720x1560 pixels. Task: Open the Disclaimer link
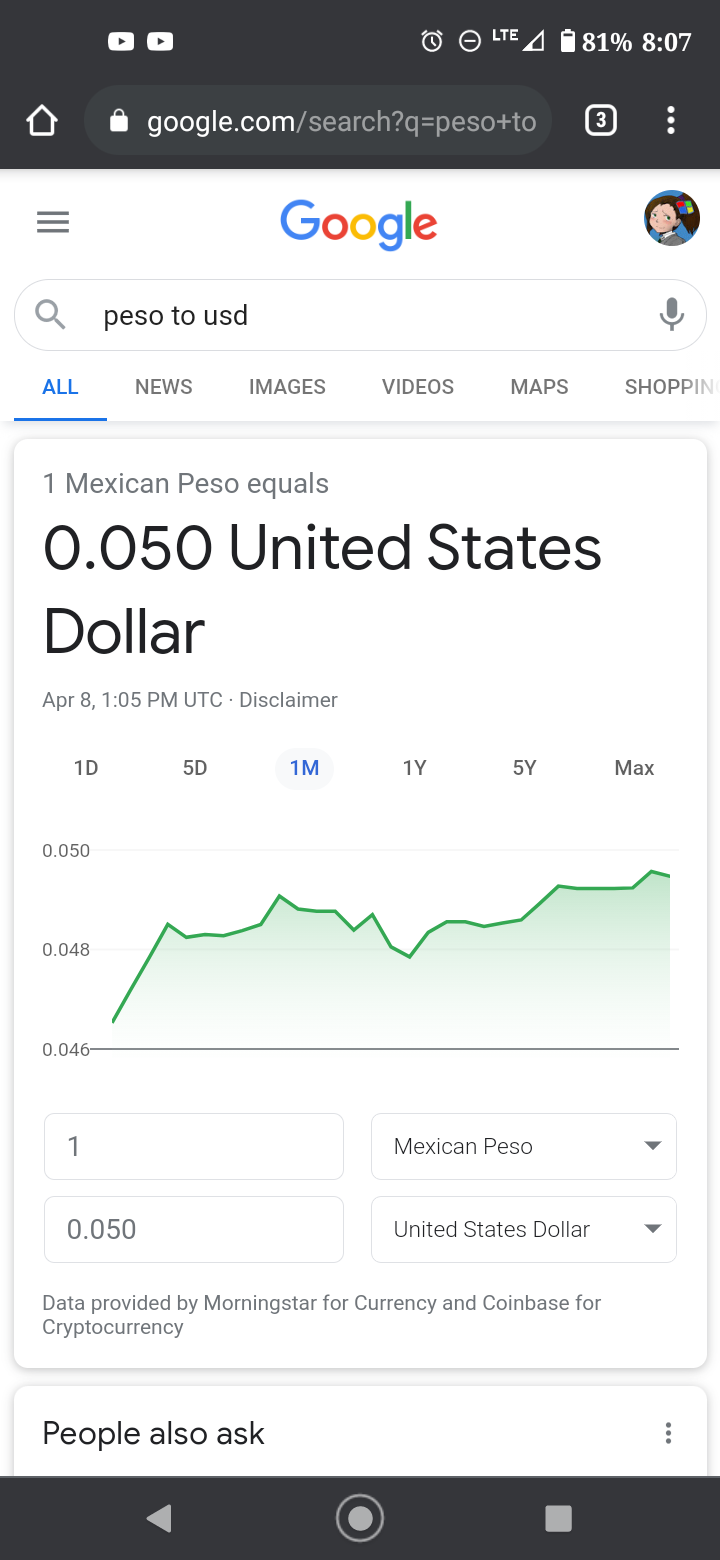(288, 700)
